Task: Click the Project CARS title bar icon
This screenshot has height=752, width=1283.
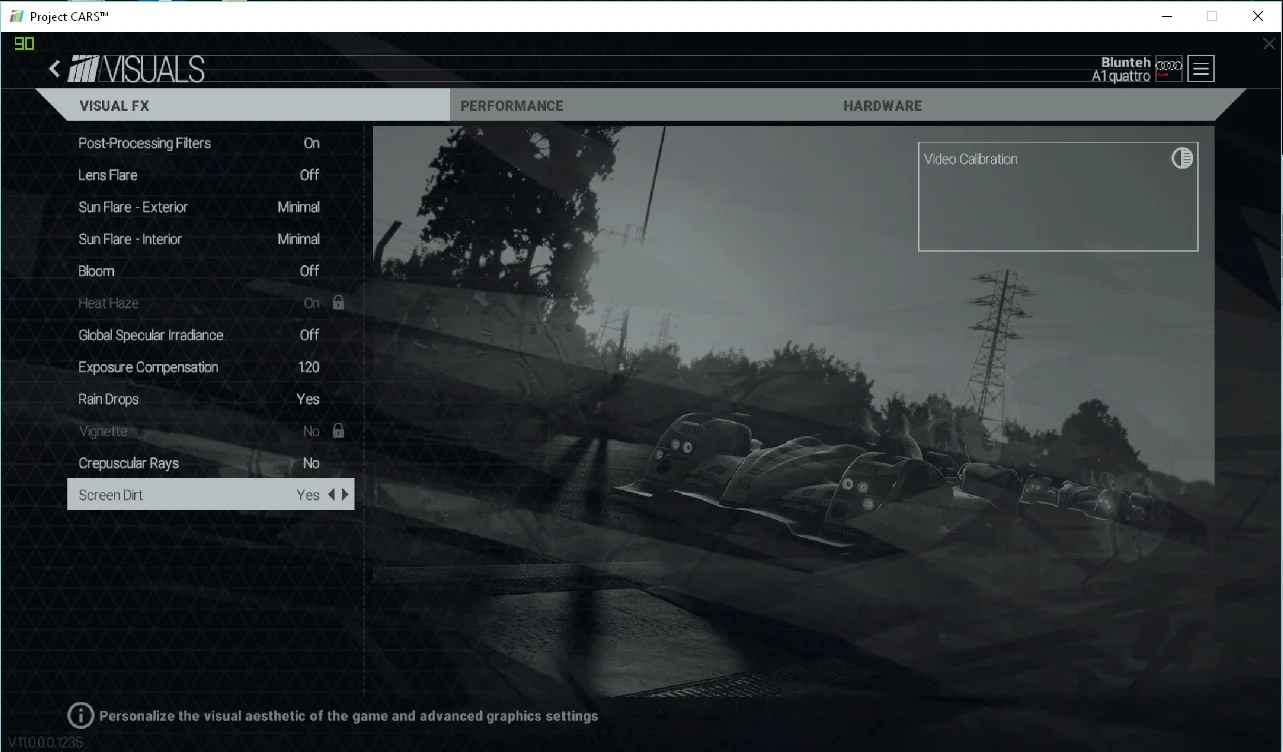Action: (16, 16)
